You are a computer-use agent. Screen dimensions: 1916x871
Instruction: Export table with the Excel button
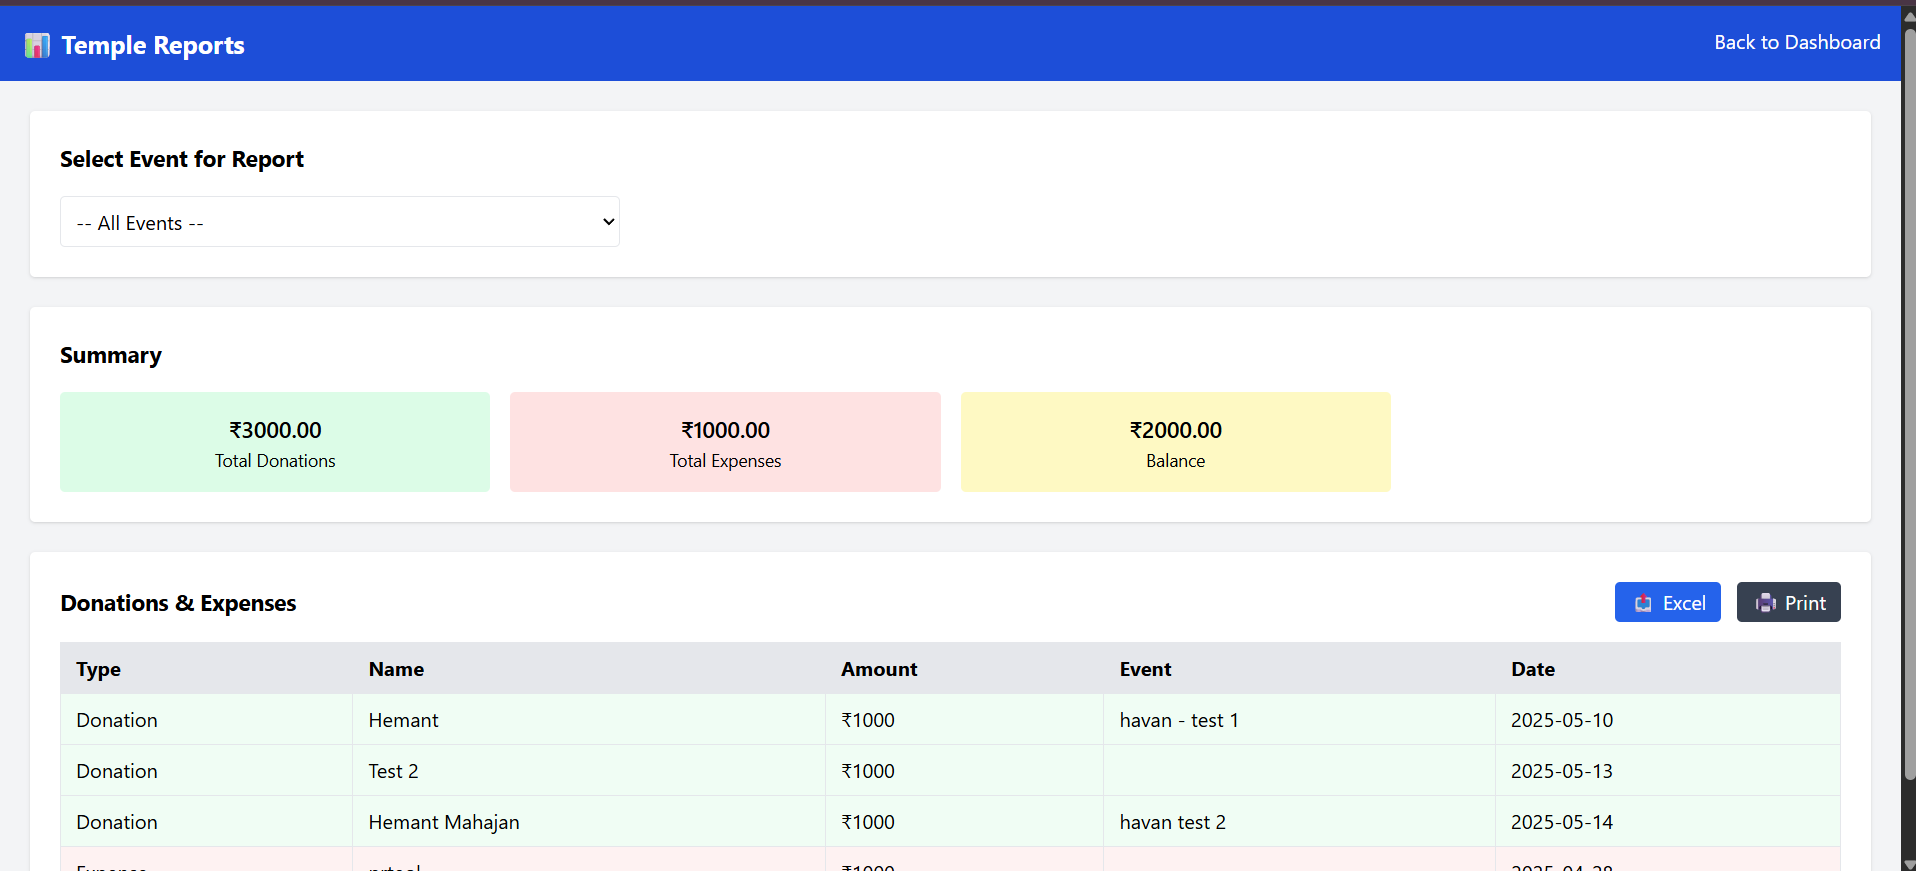[x=1667, y=602]
